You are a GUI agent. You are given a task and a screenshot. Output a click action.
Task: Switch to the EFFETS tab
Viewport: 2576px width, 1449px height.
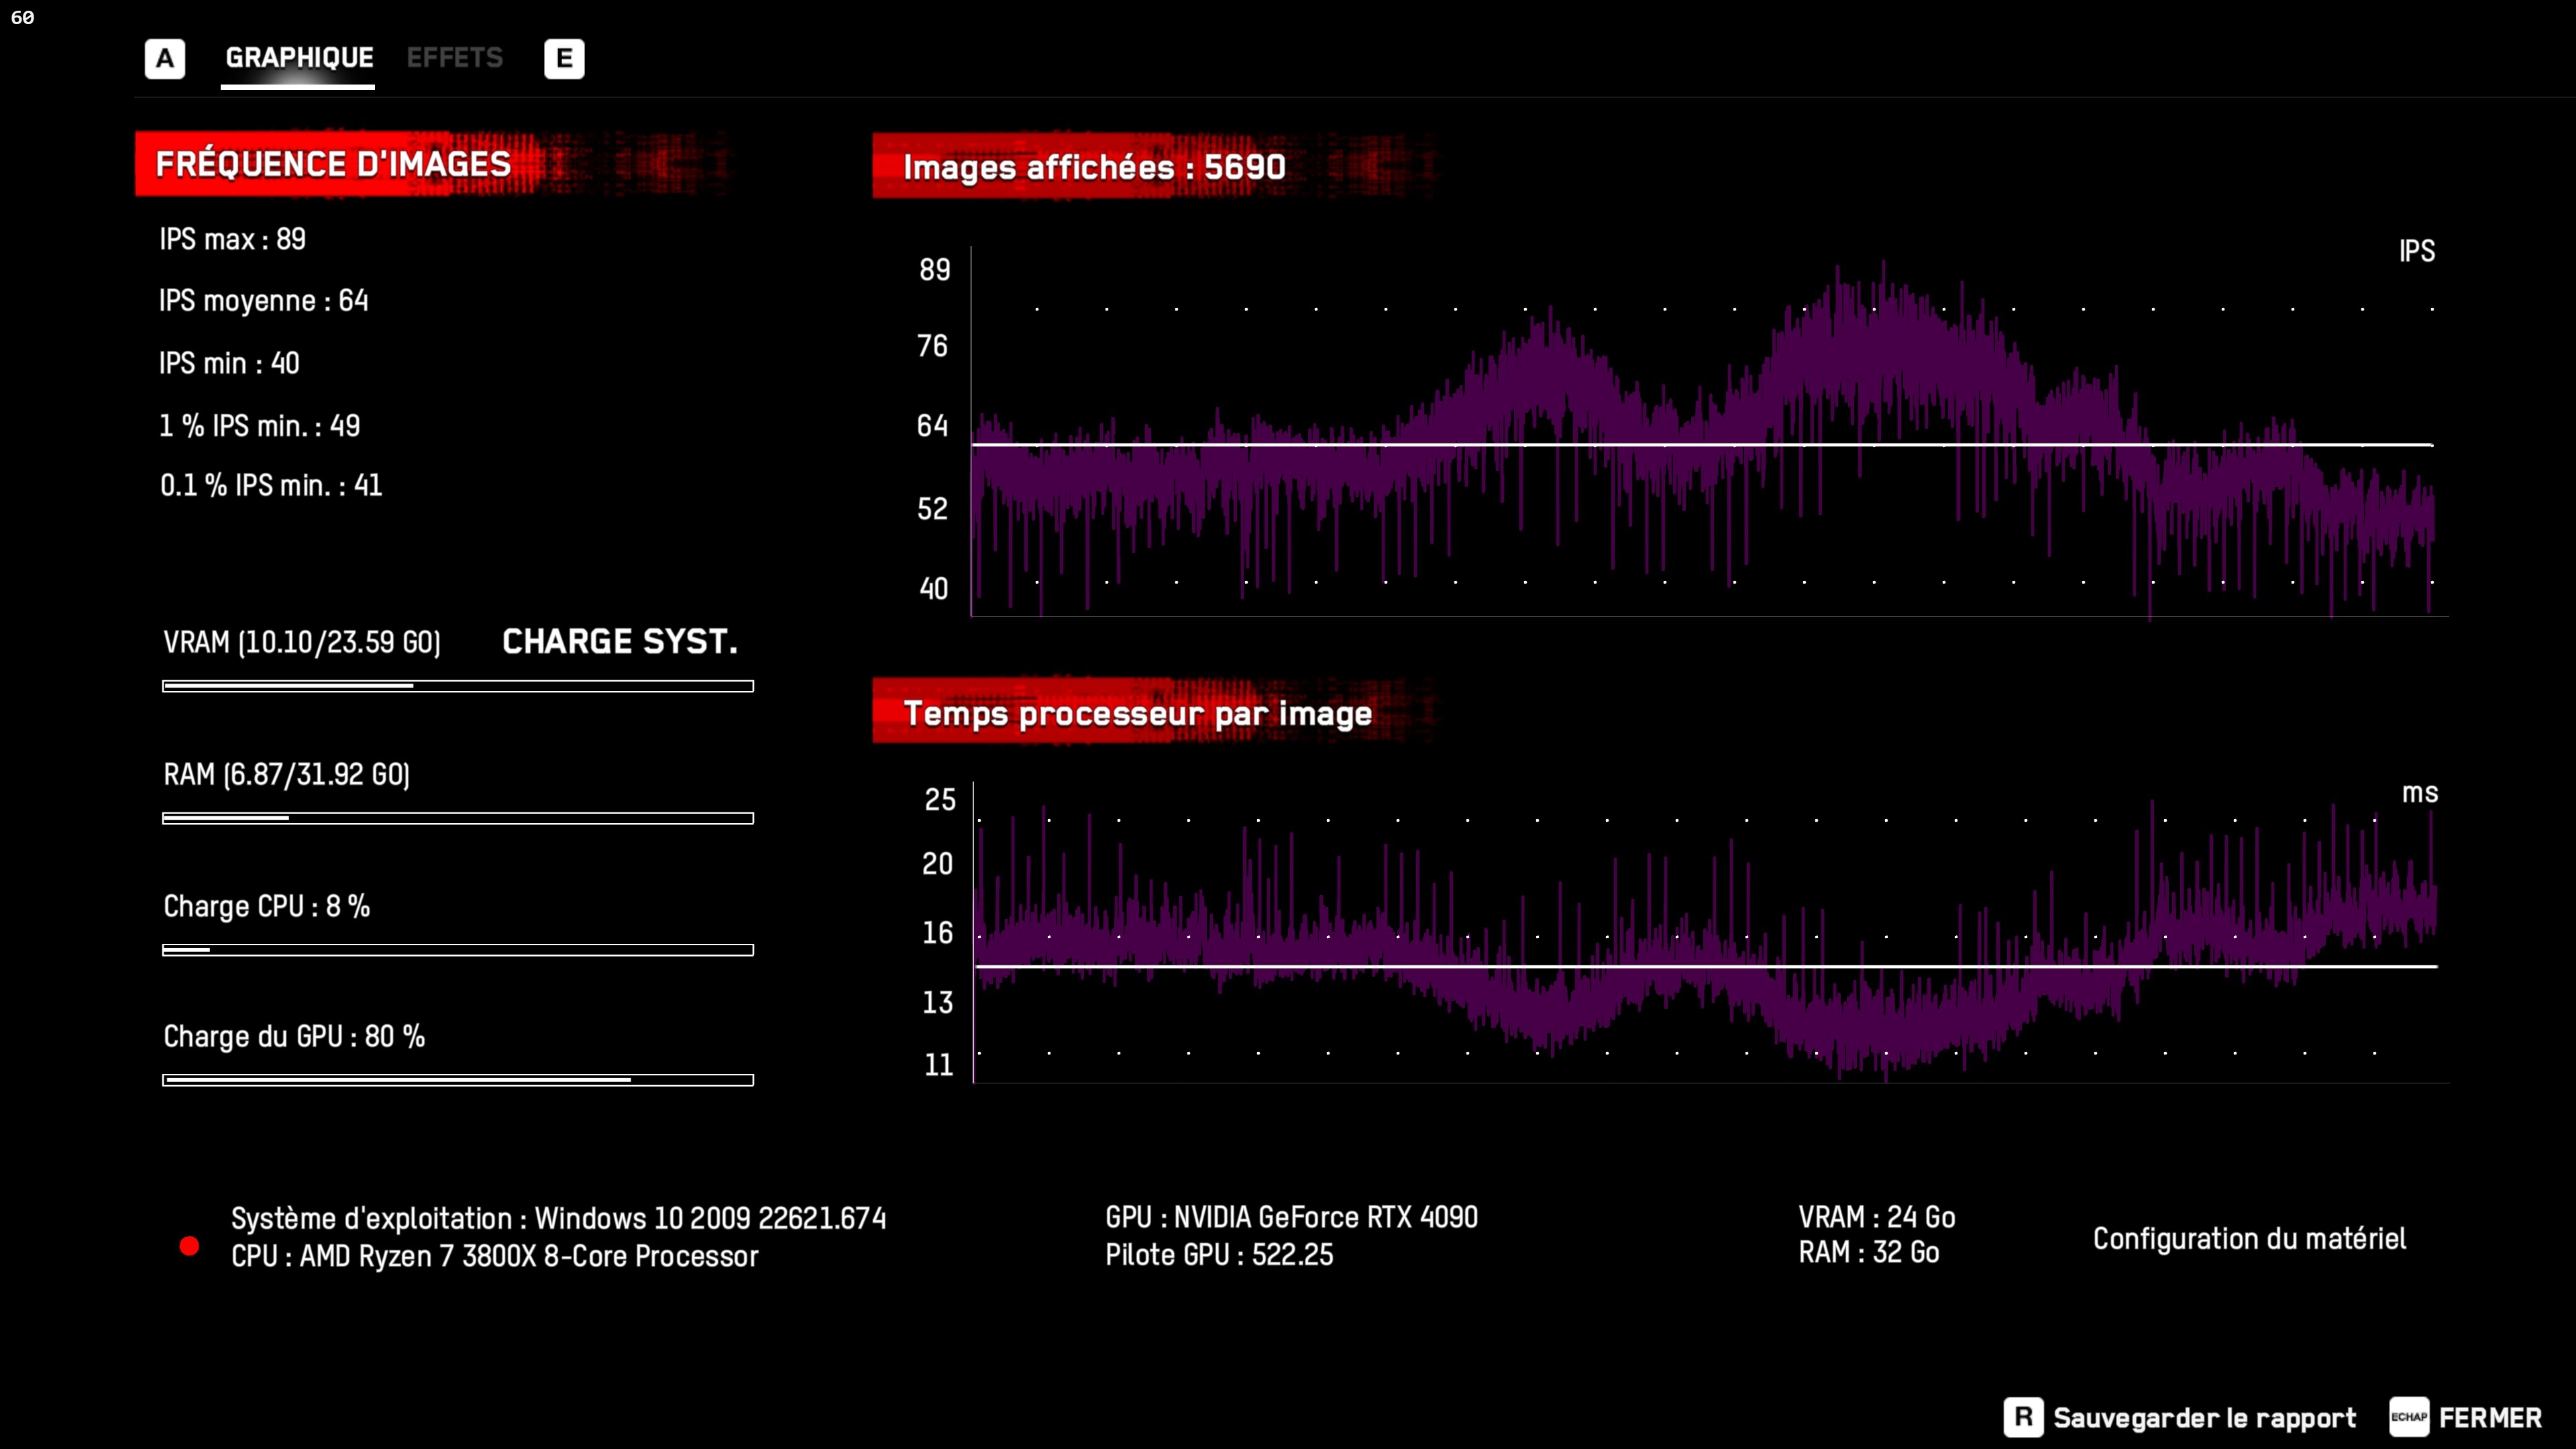pyautogui.click(x=455, y=58)
